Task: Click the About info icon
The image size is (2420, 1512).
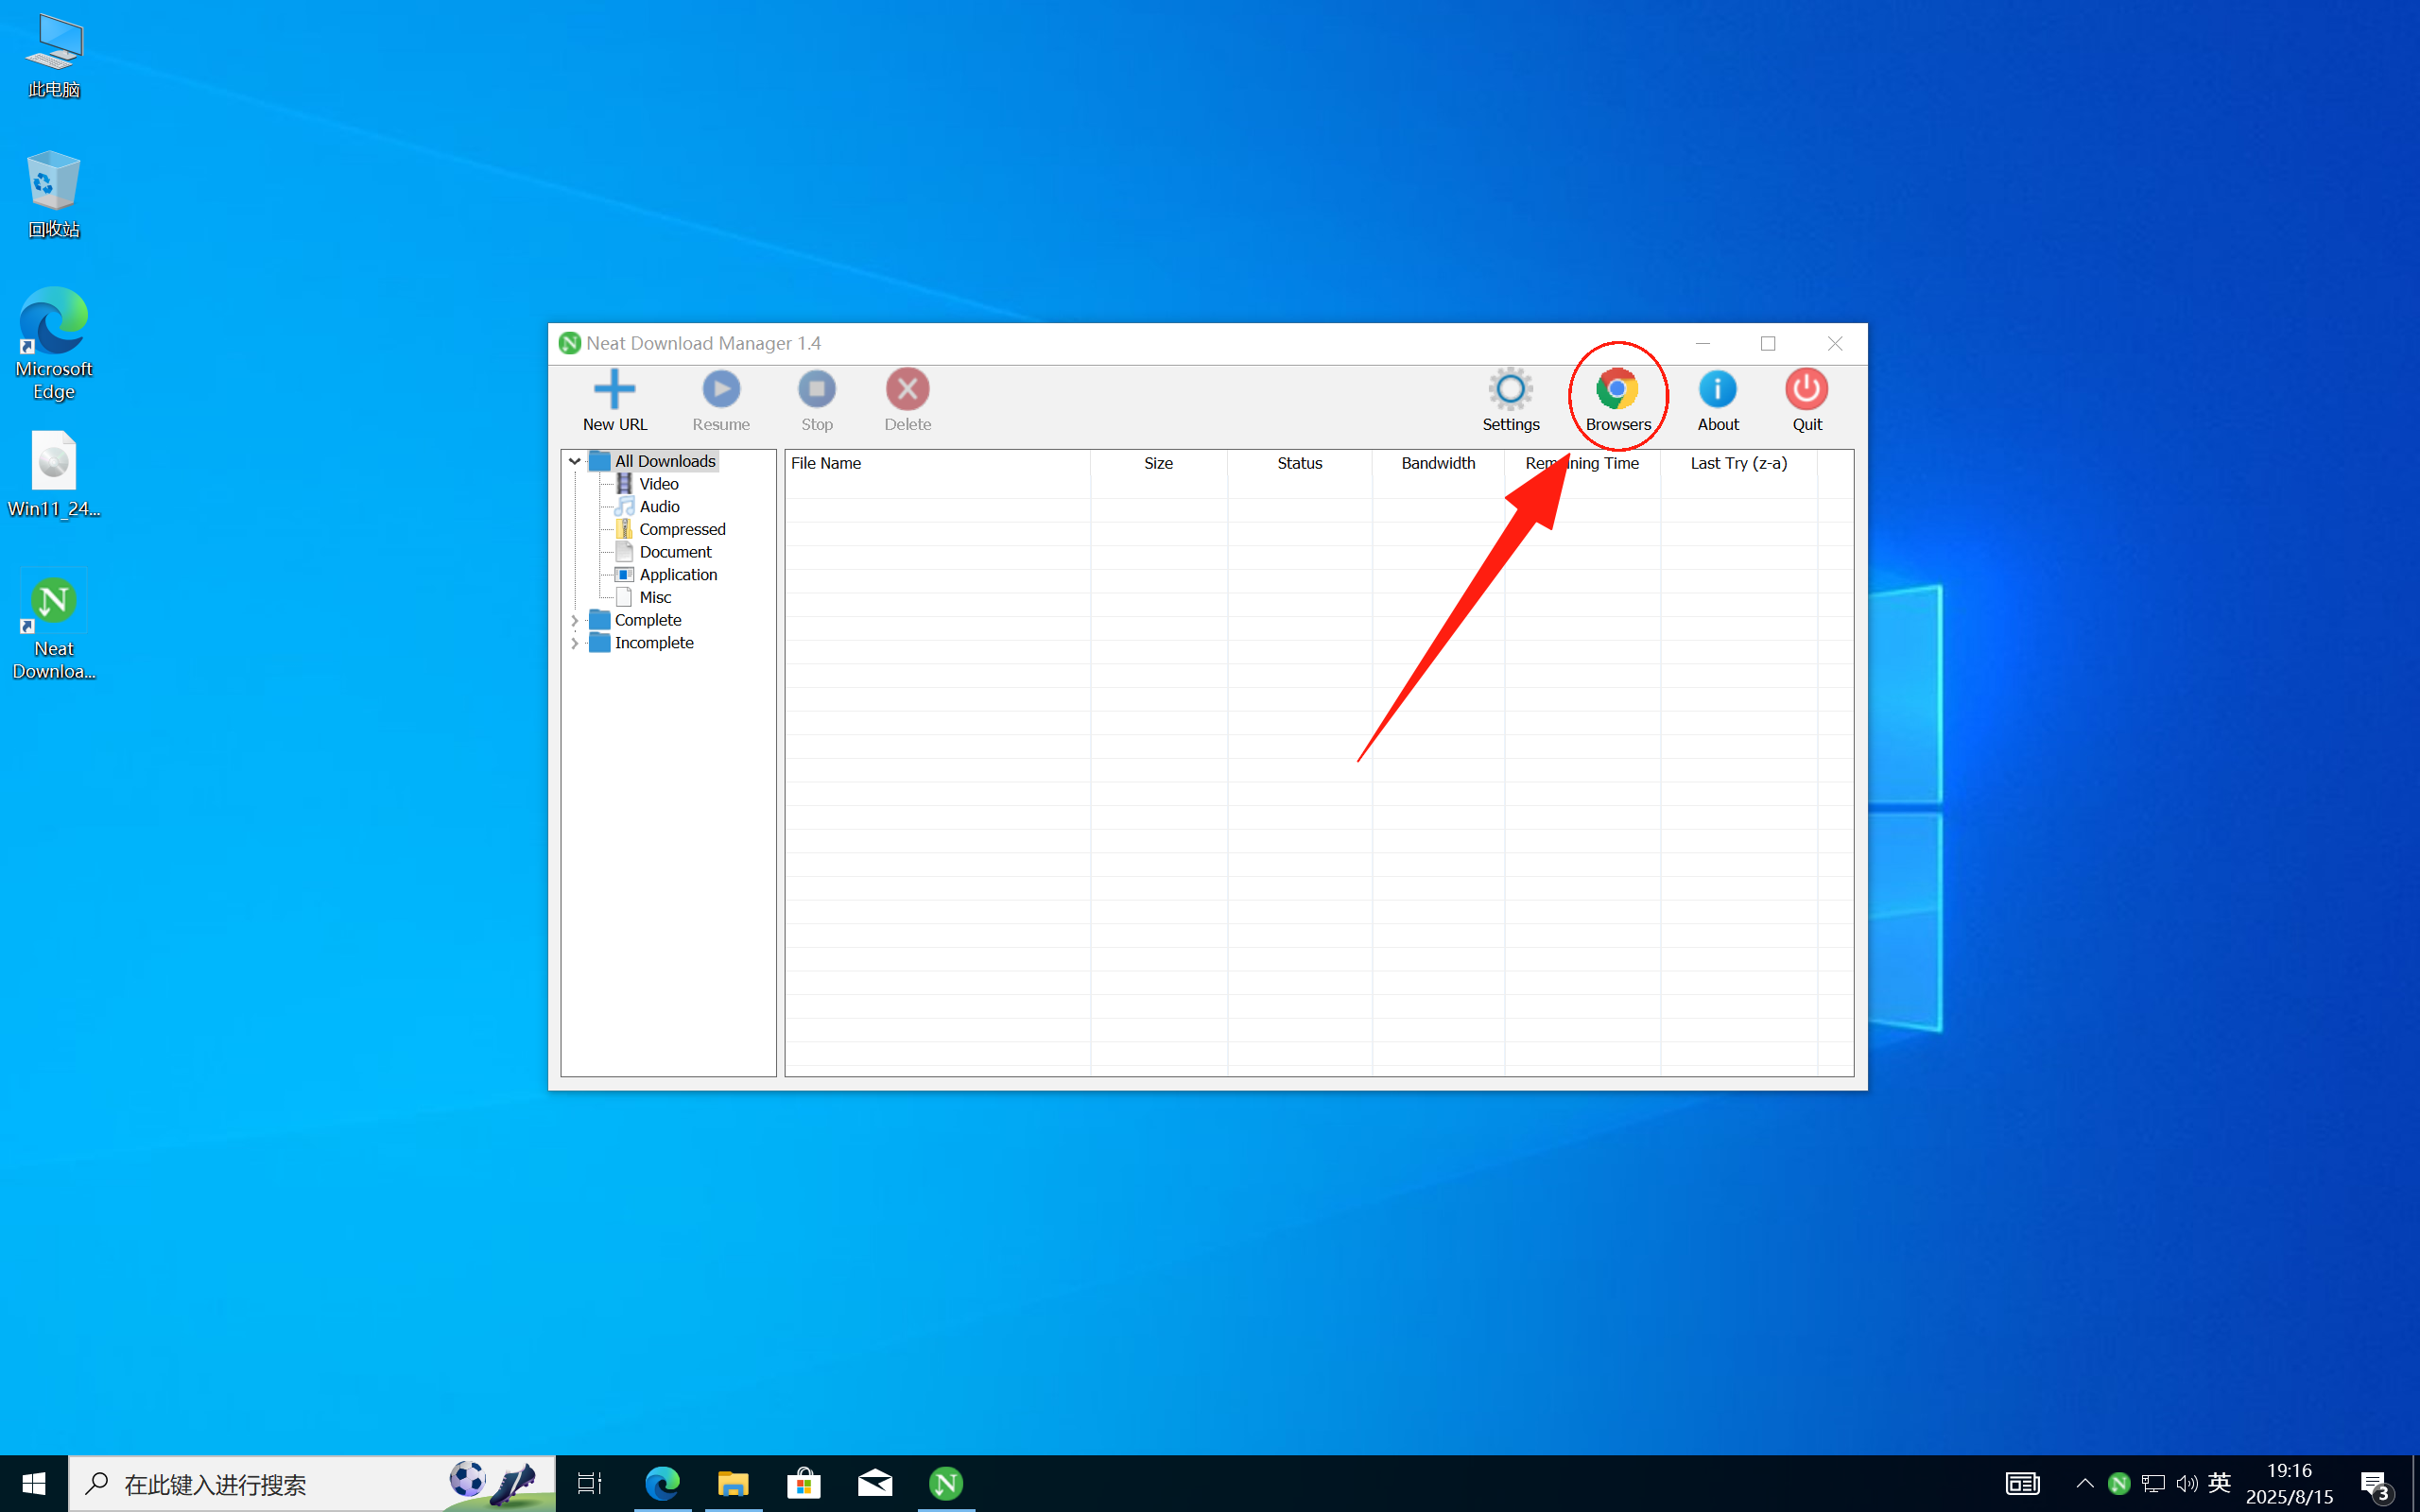Action: (1717, 390)
